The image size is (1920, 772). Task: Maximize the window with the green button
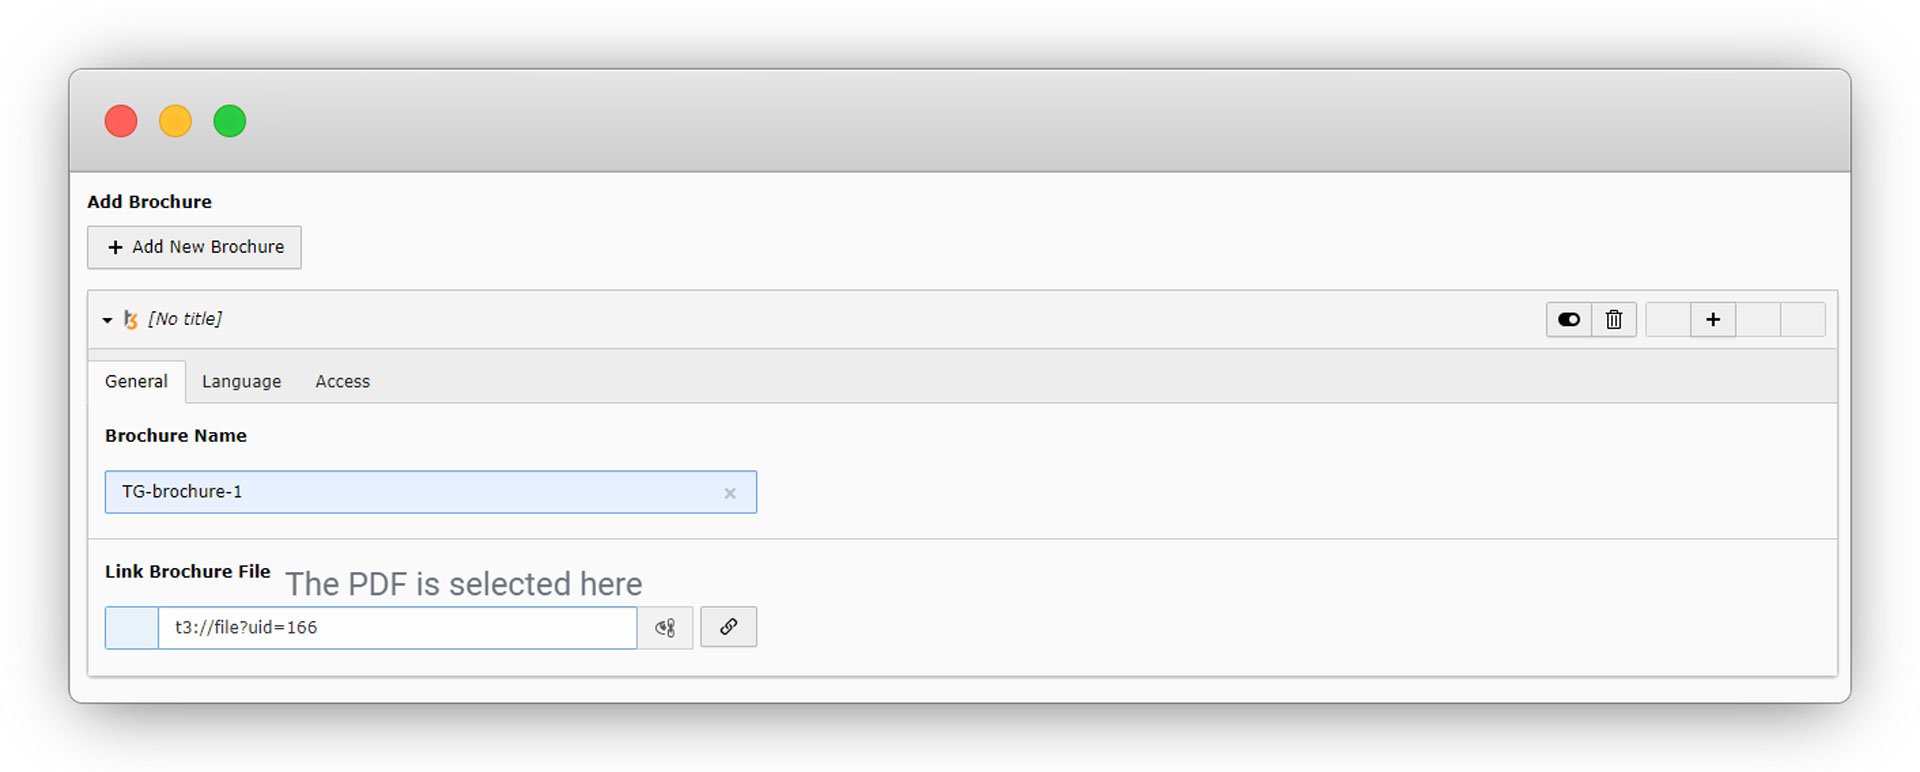[229, 121]
